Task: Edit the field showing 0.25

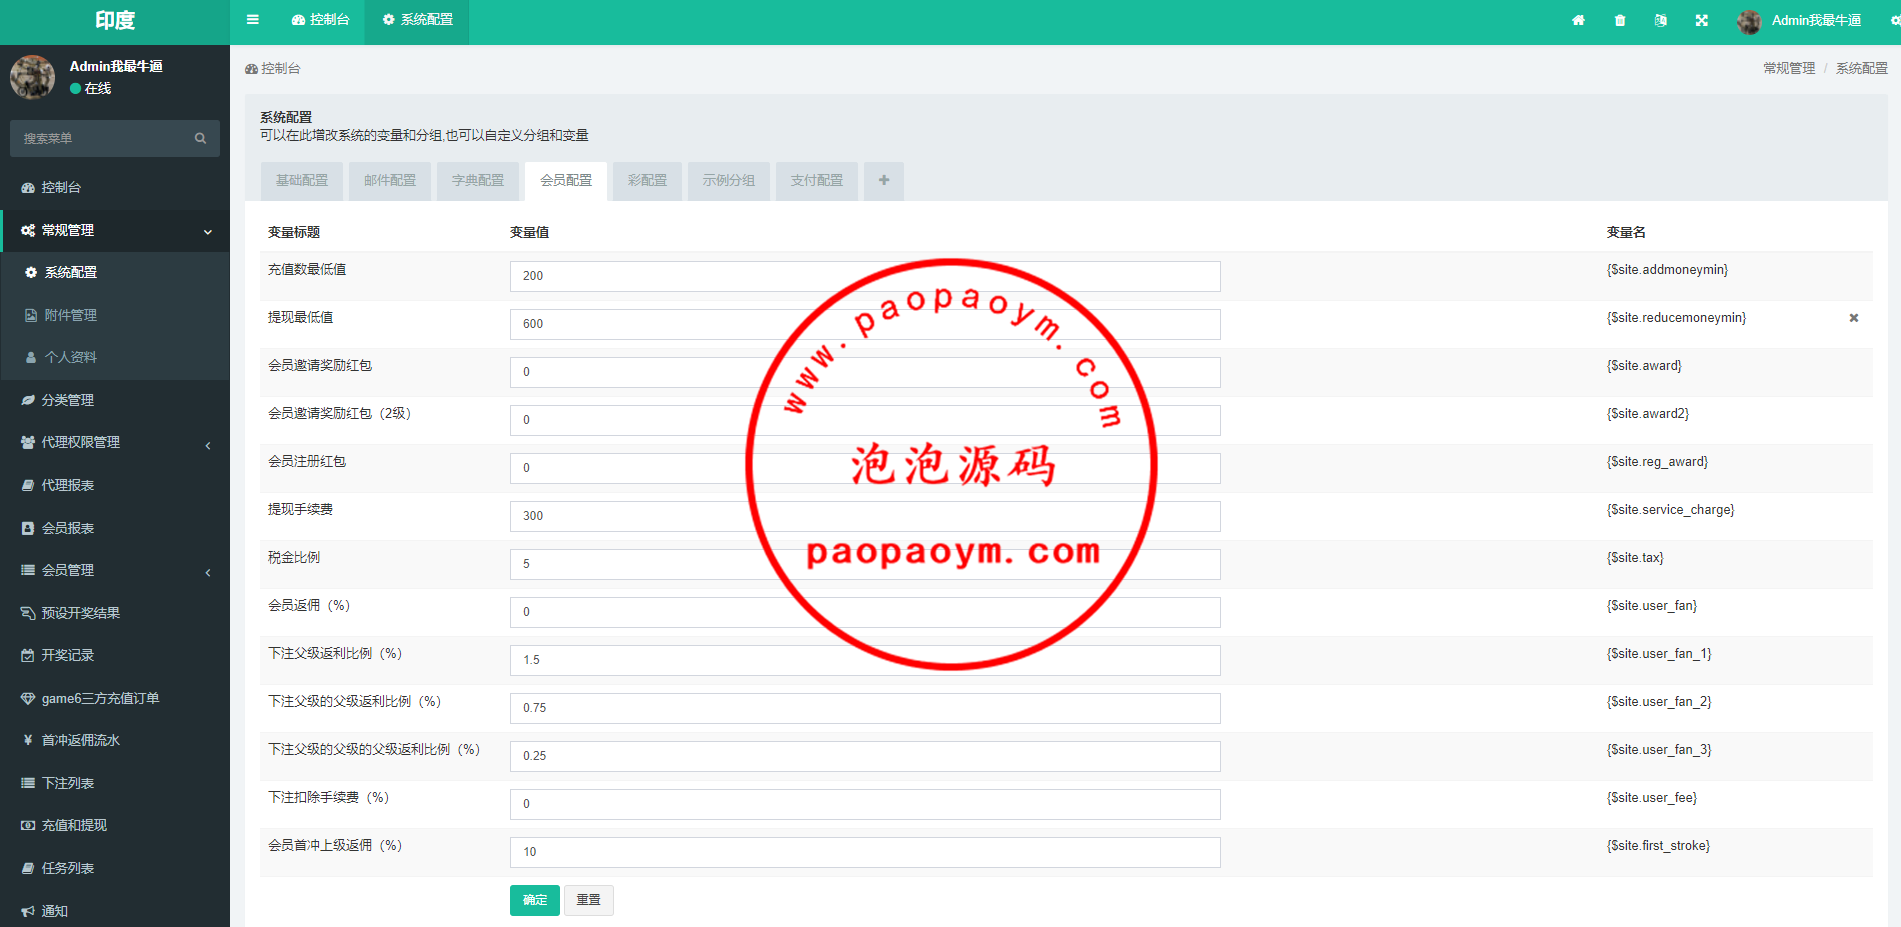Action: (865, 756)
